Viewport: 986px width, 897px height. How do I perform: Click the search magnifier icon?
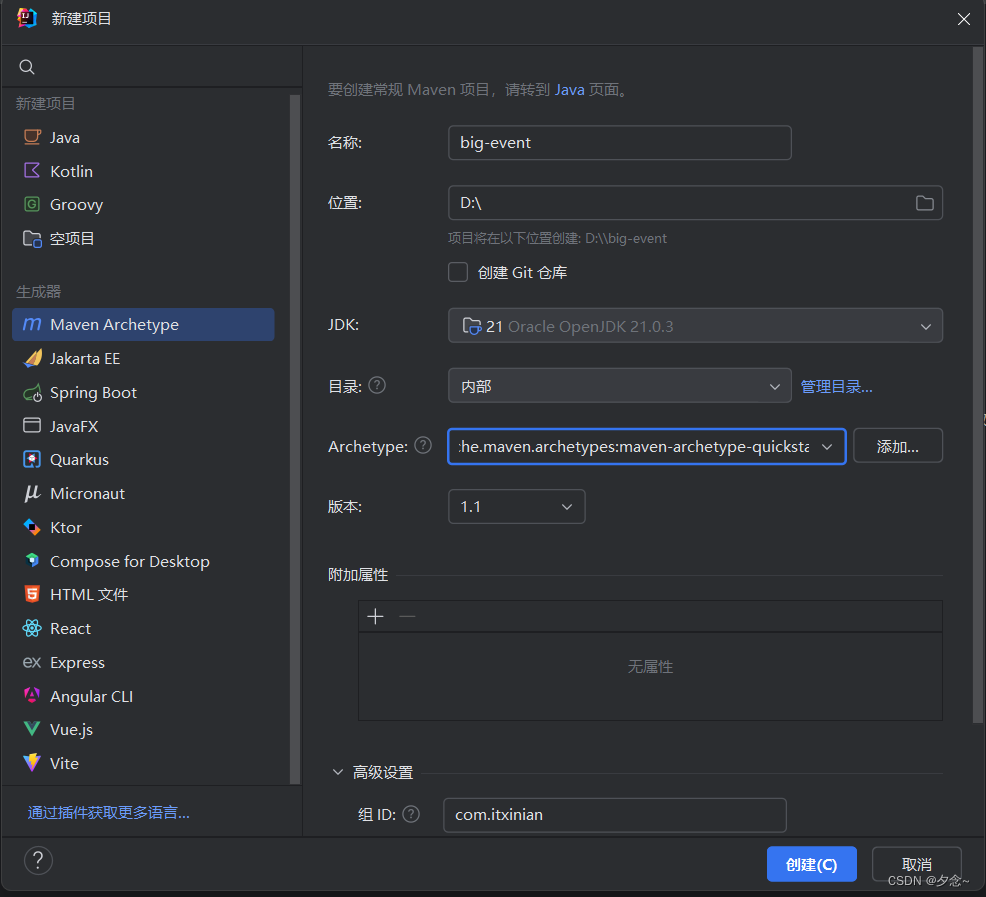pyautogui.click(x=26, y=66)
